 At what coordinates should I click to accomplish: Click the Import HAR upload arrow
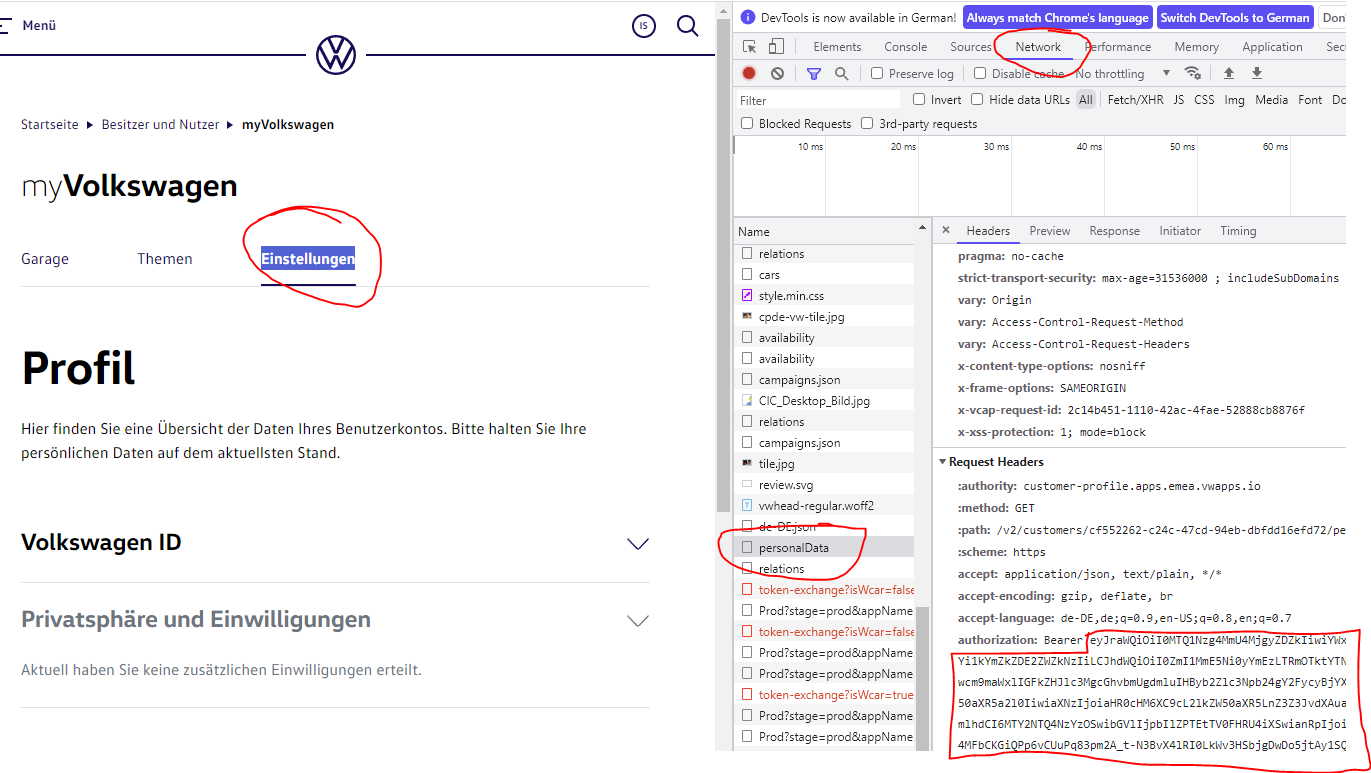[x=1229, y=73]
